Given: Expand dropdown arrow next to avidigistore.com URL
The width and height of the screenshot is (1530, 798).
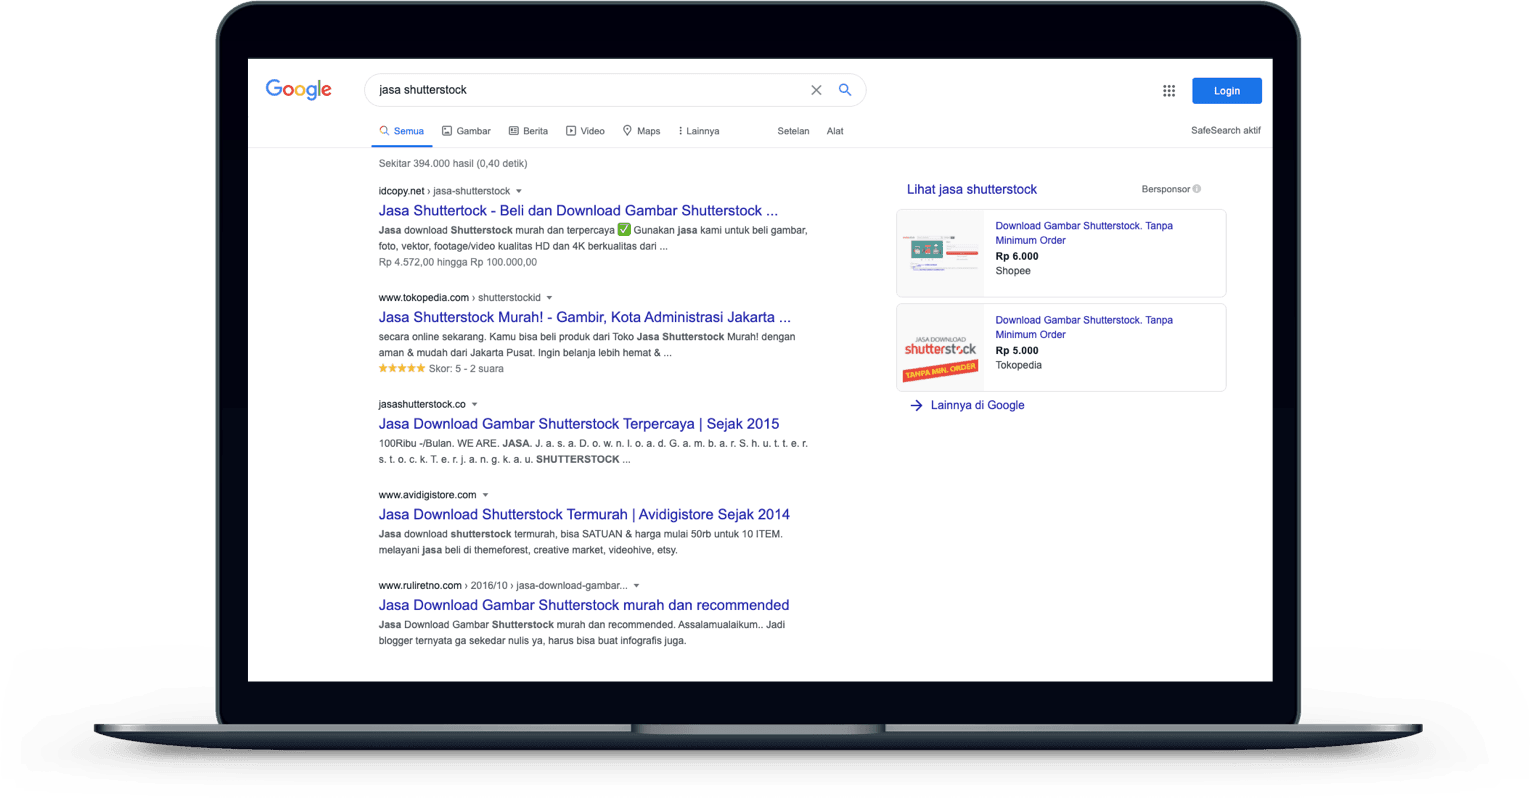Looking at the screenshot, I should coord(486,495).
